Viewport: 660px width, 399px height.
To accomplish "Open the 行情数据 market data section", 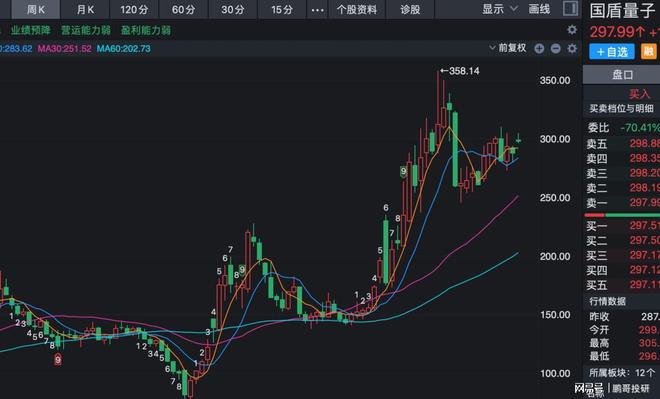I will 607,301.
